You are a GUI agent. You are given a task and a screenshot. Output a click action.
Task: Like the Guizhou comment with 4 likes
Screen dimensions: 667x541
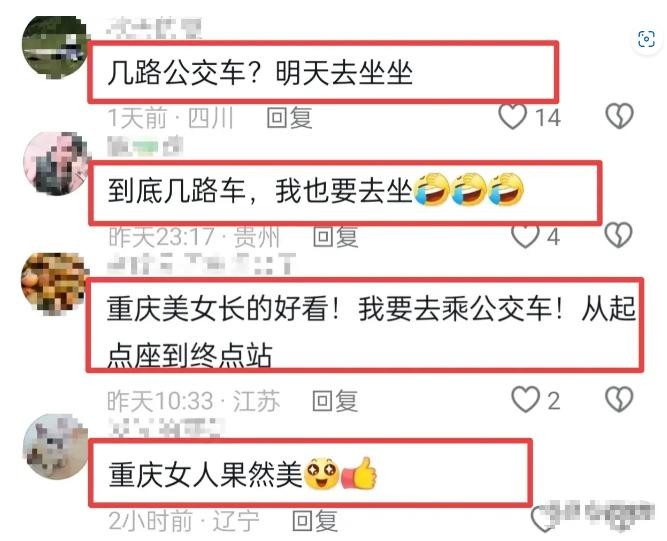[525, 236]
